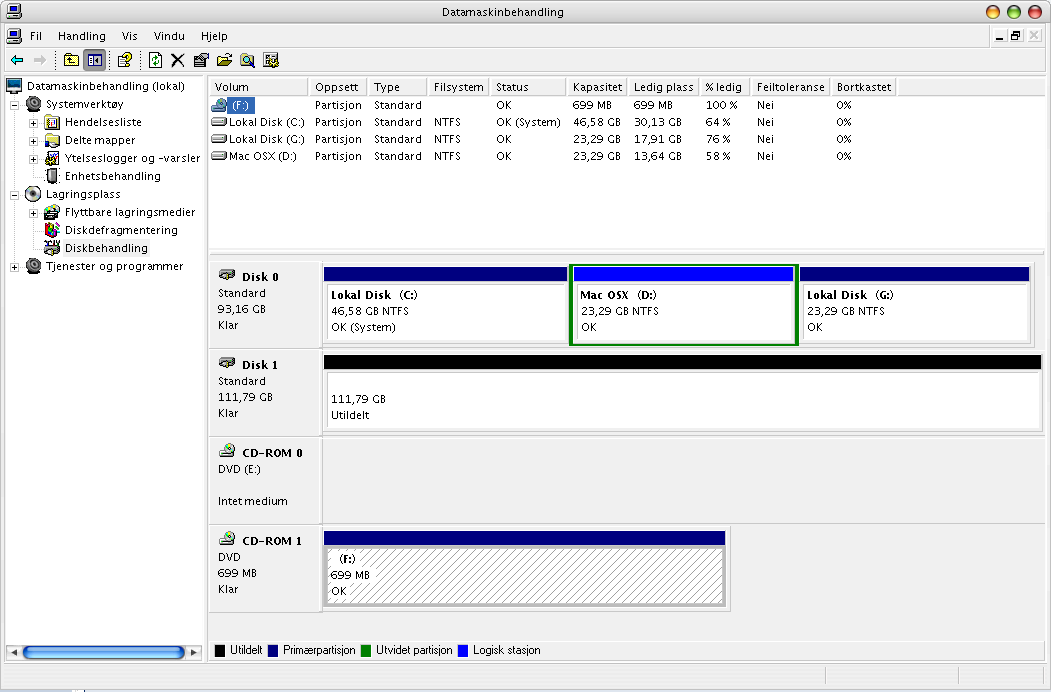Click the tree pane horizontal scrollbar thumb

[103, 652]
